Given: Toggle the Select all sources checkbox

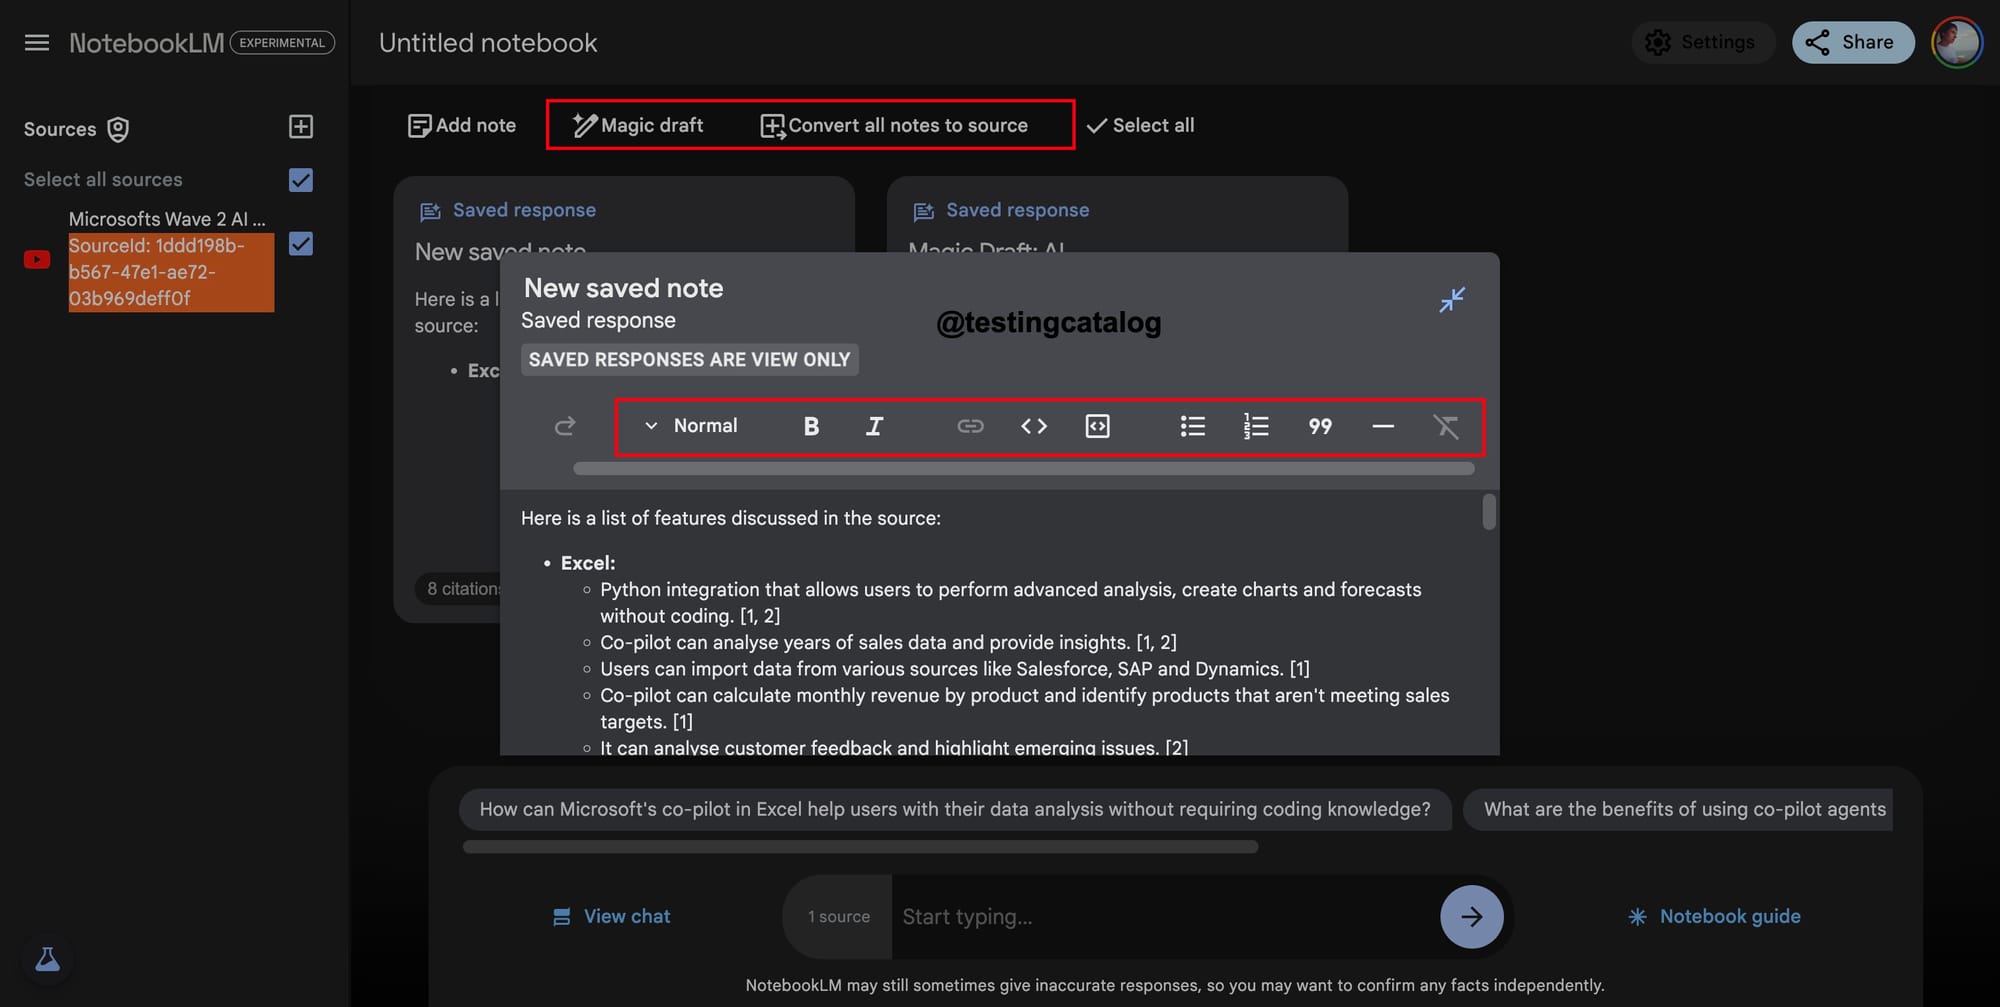Looking at the screenshot, I should [301, 180].
